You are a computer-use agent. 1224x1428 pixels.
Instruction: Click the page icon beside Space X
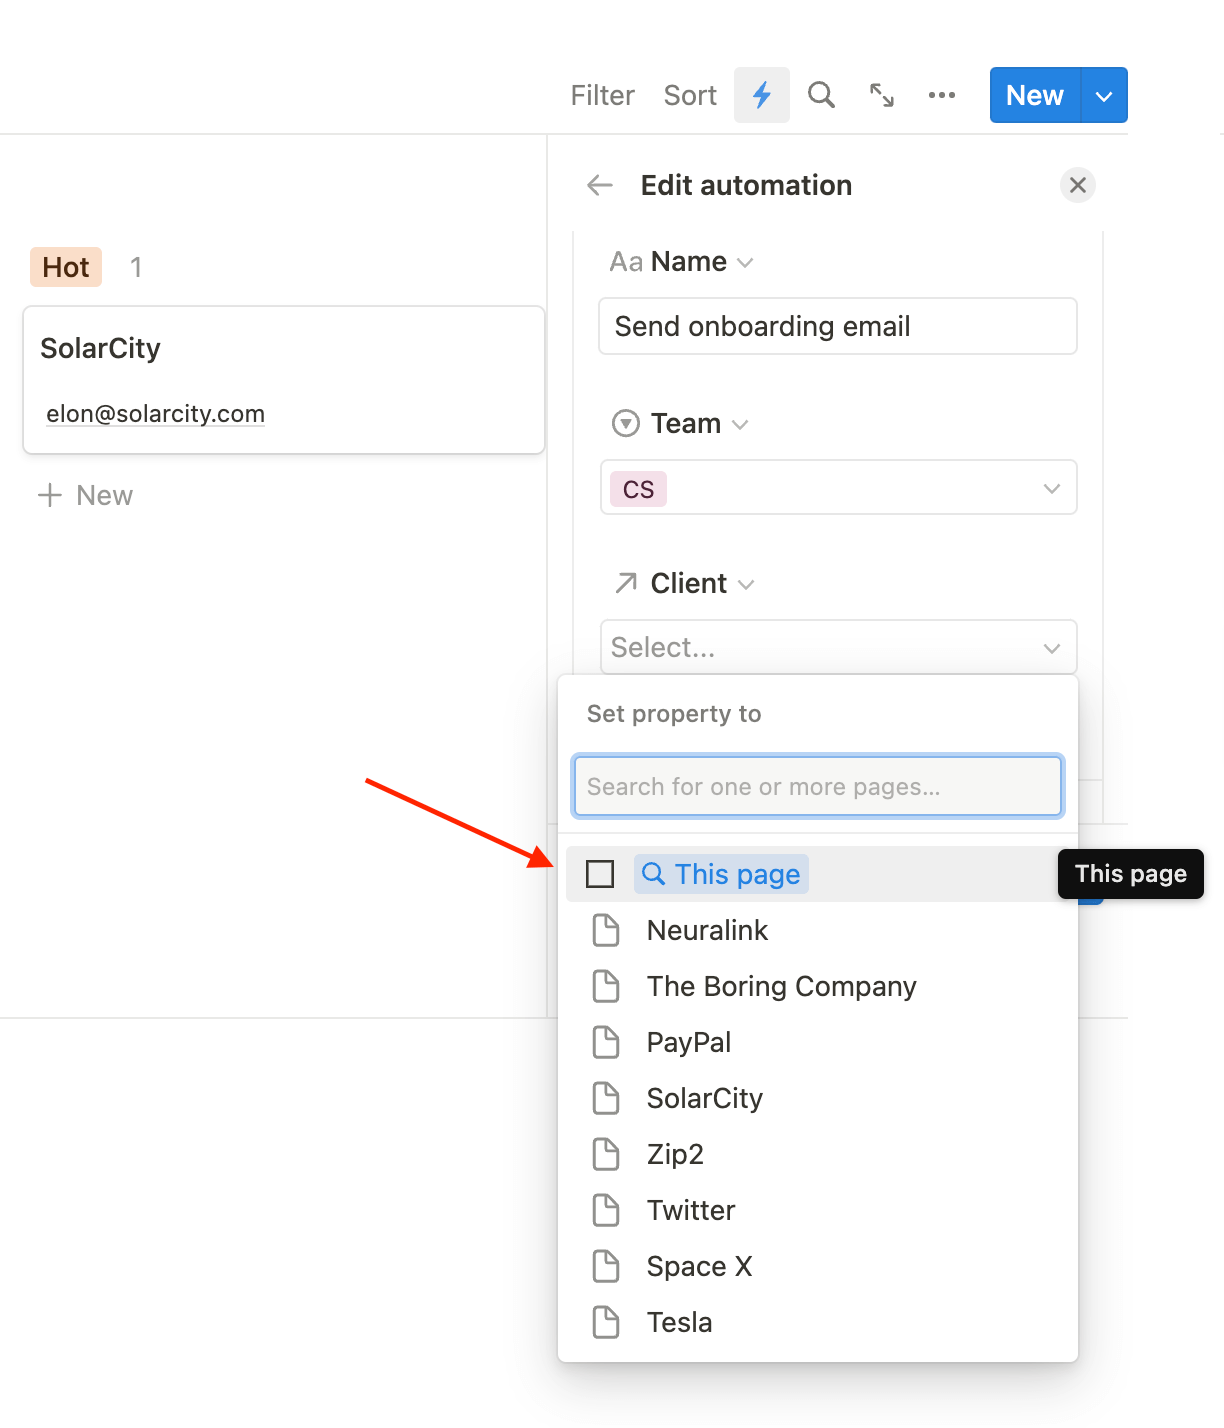606,1266
